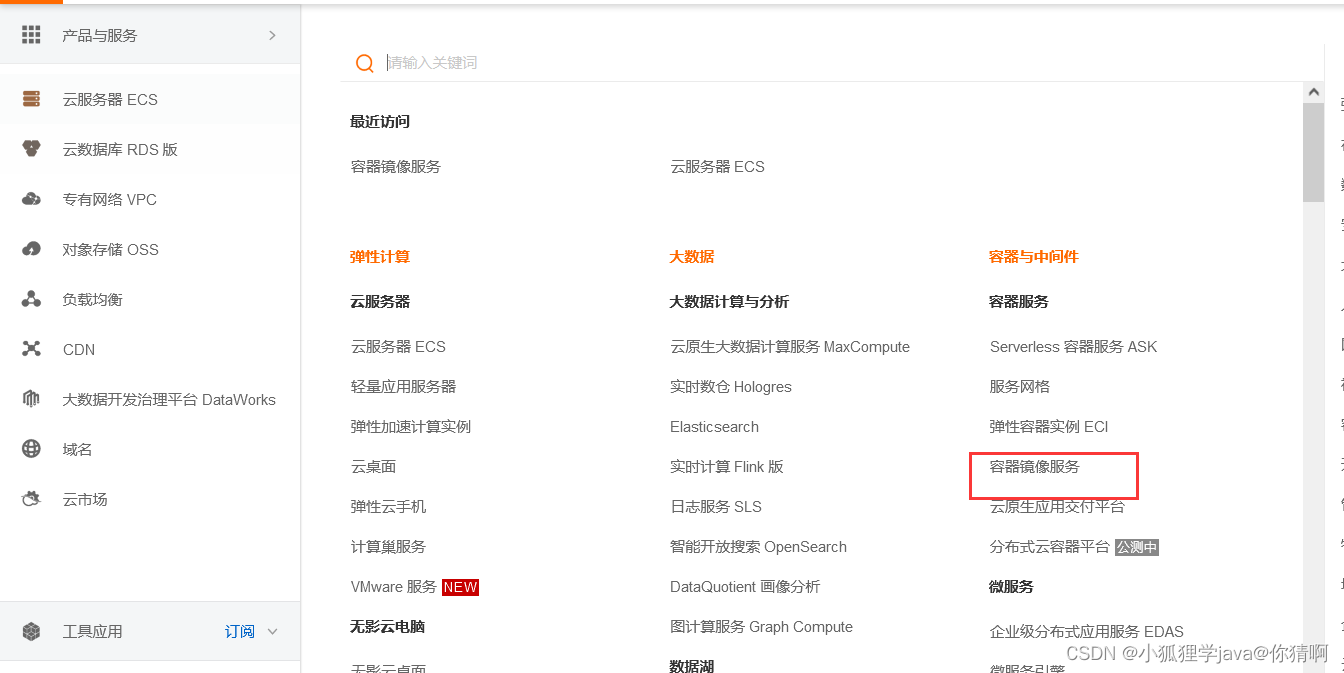Open Elasticsearch link
Image resolution: width=1344 pixels, height=673 pixels.
[714, 427]
